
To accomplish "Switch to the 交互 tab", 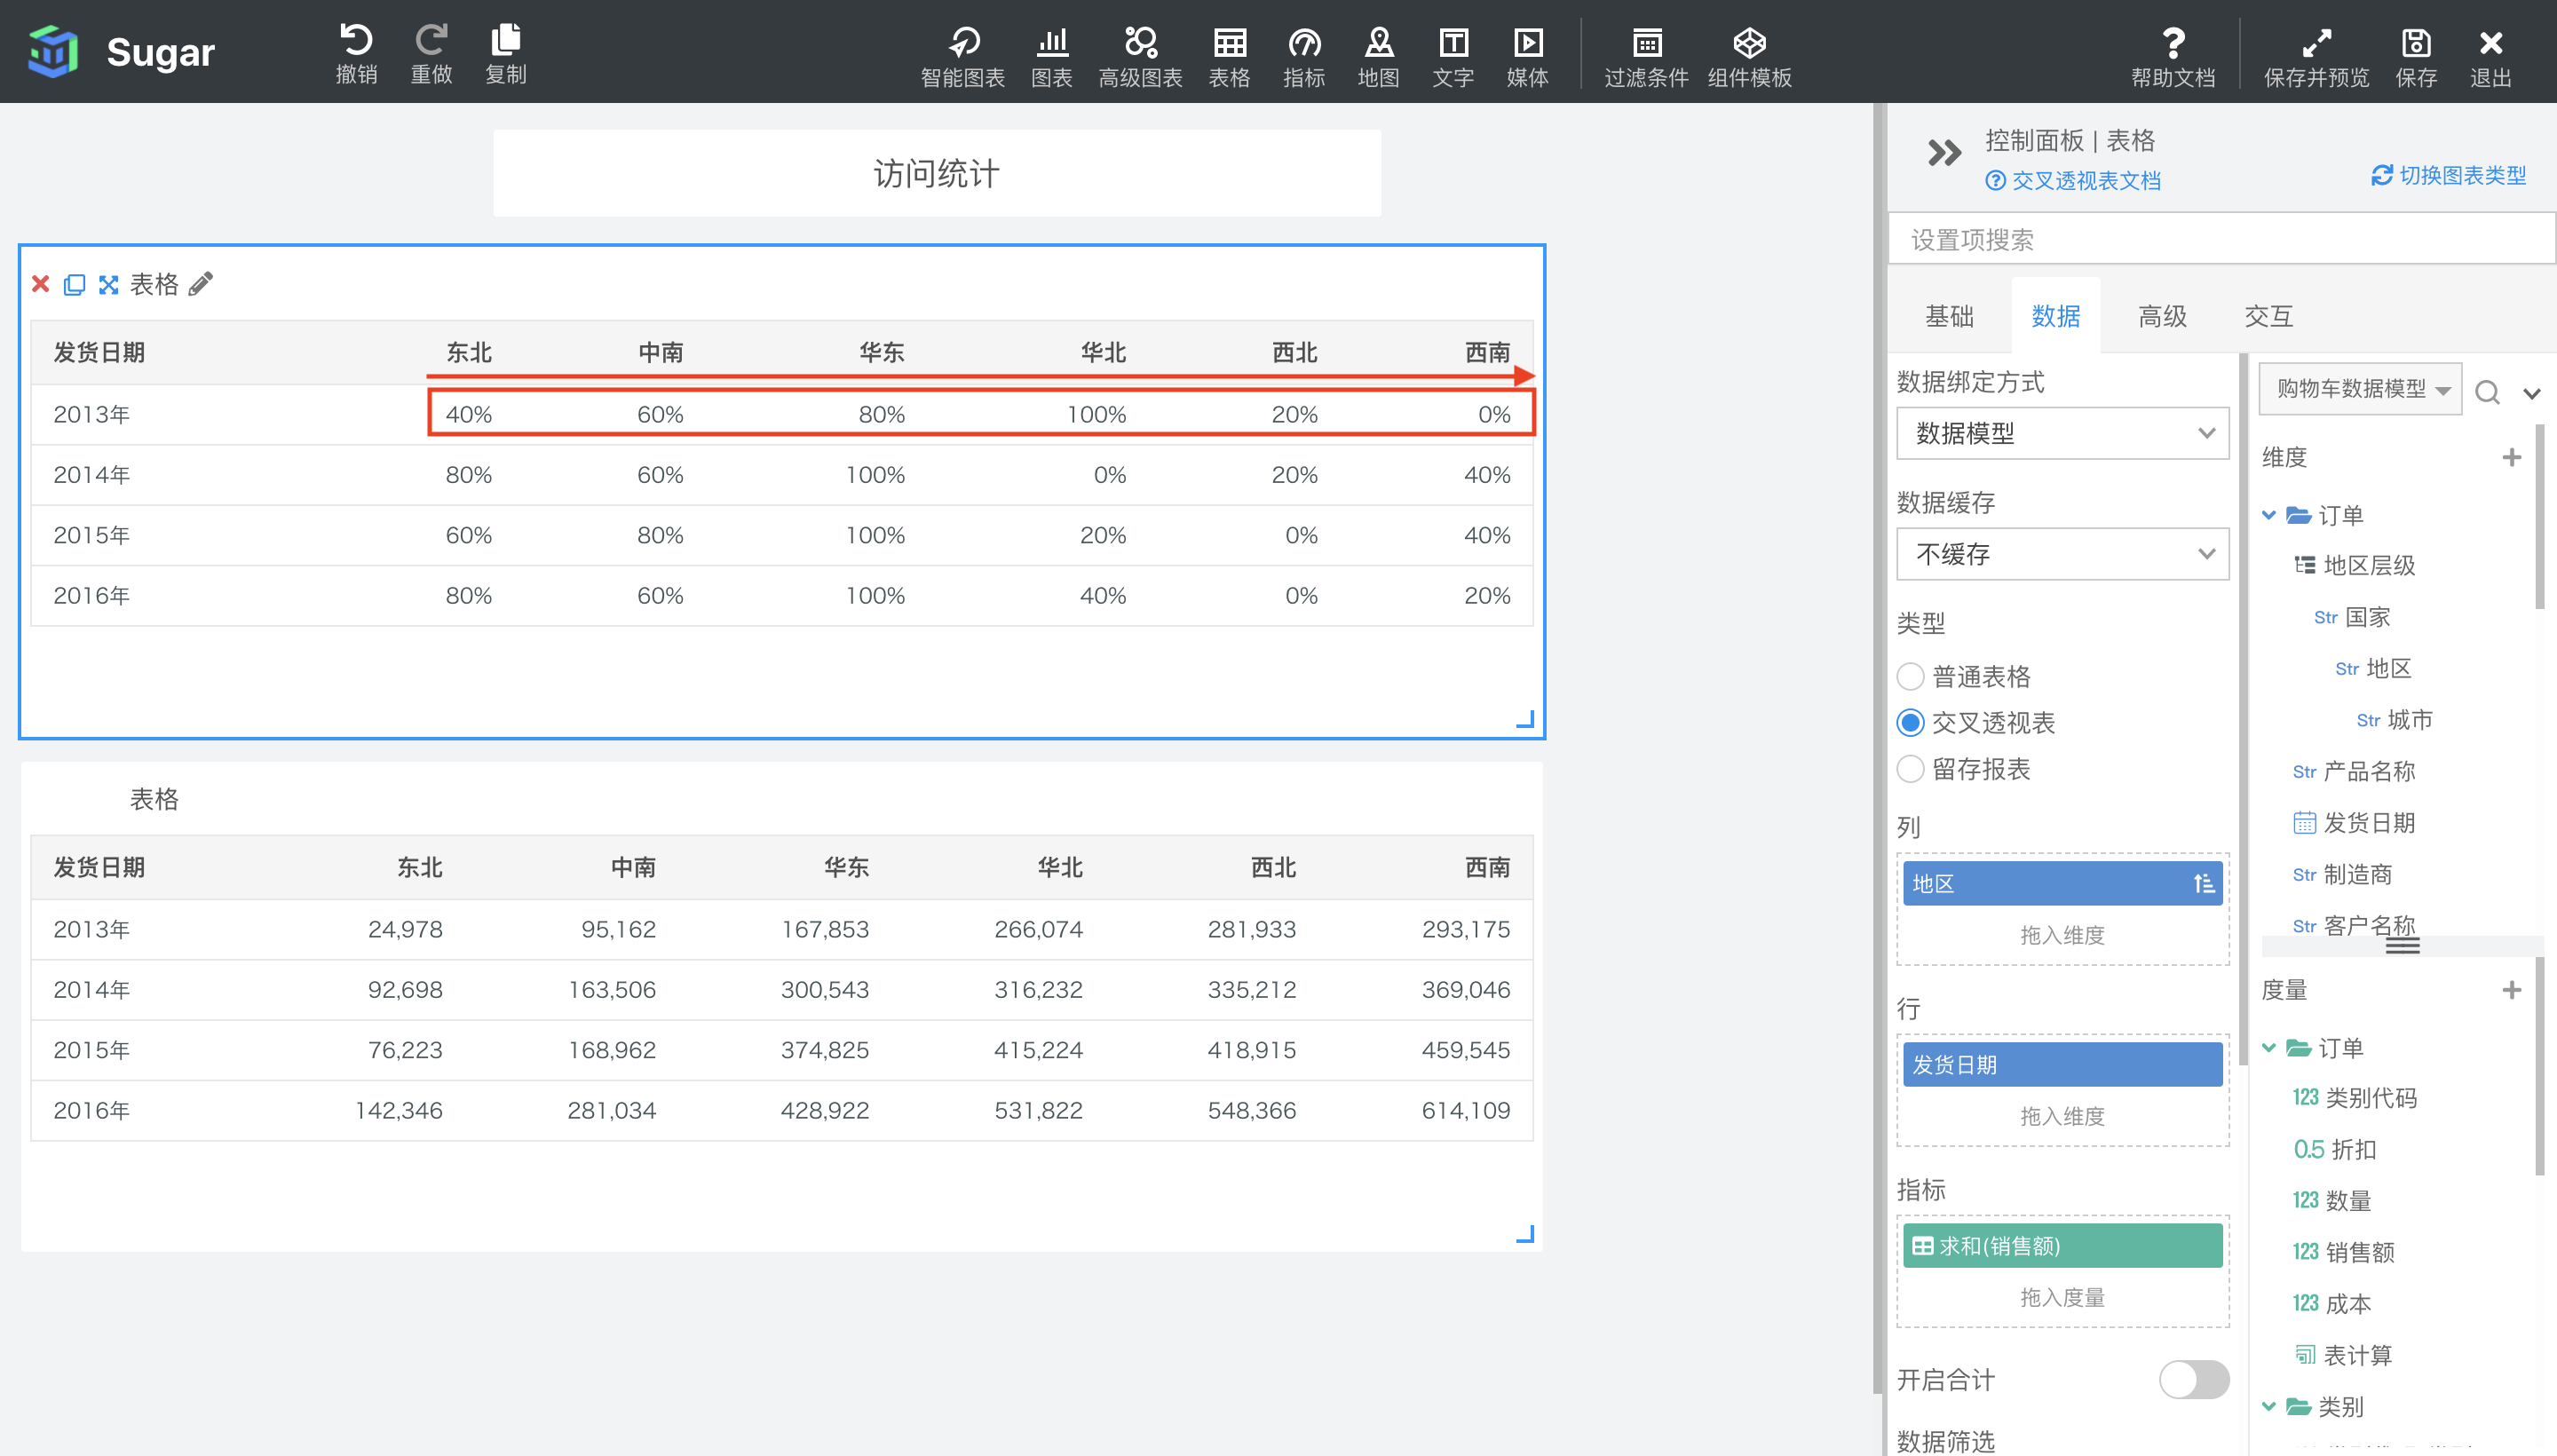I will point(2268,317).
